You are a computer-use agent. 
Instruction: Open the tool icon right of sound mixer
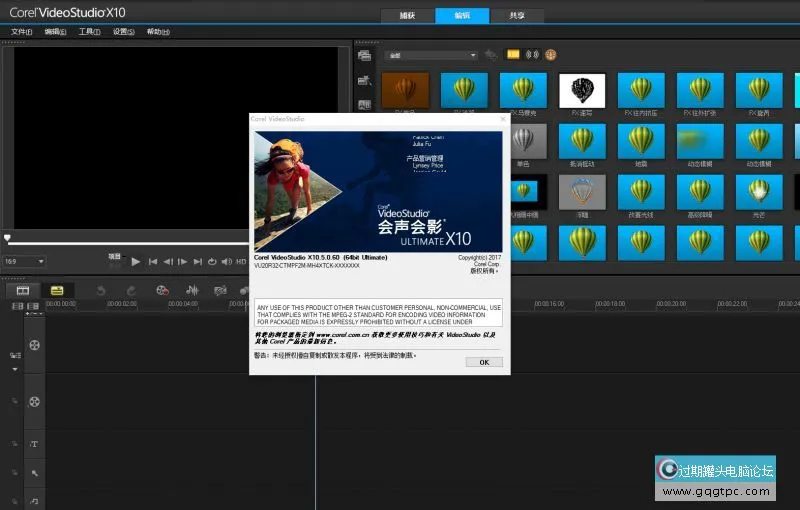[220, 291]
